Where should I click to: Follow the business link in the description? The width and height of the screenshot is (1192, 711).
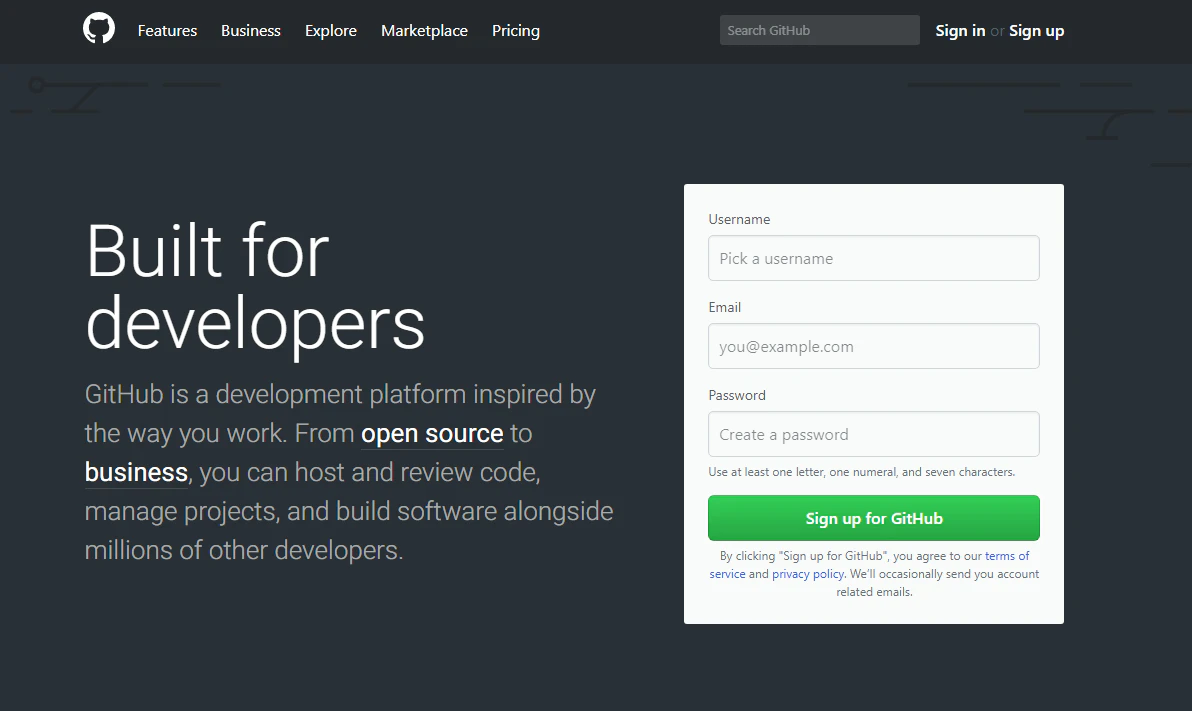click(136, 472)
